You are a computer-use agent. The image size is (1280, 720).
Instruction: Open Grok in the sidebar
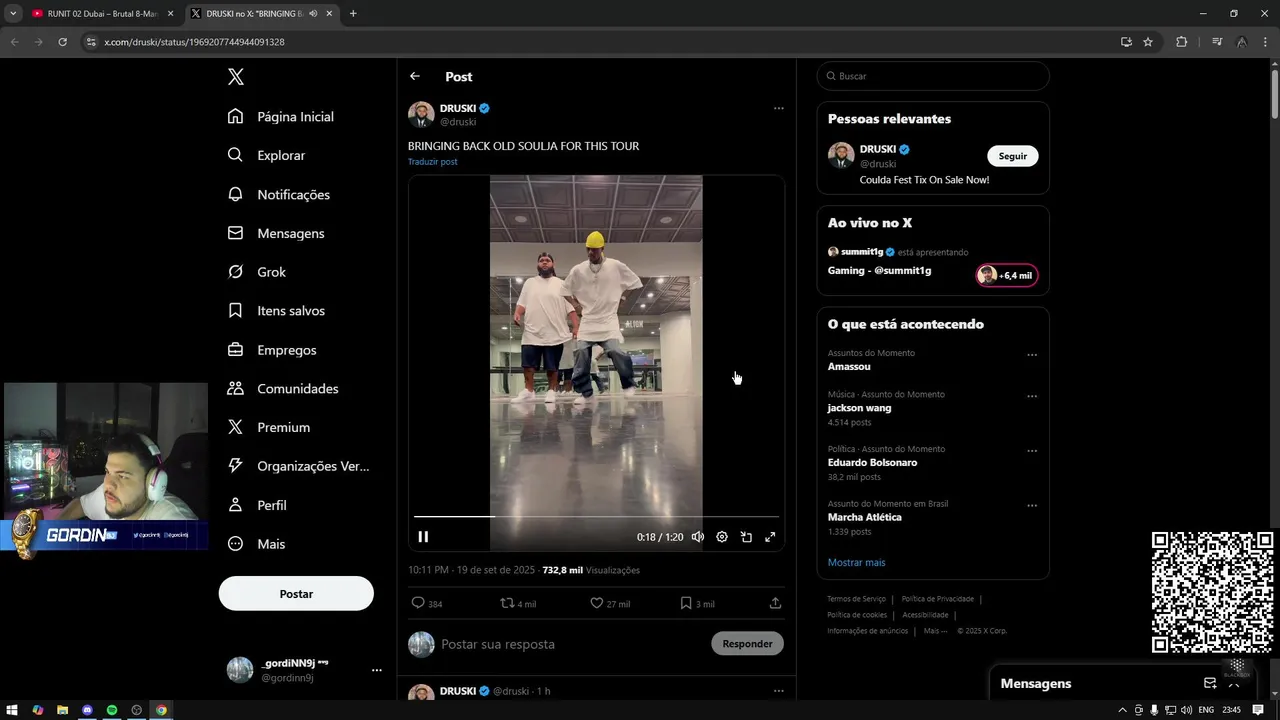pyautogui.click(x=257, y=272)
